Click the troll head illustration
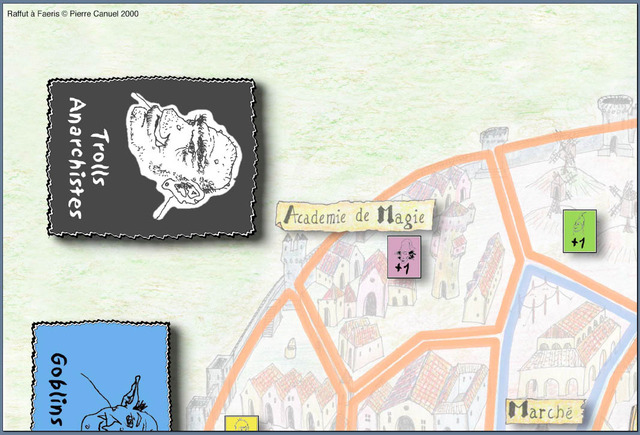 click(184, 154)
